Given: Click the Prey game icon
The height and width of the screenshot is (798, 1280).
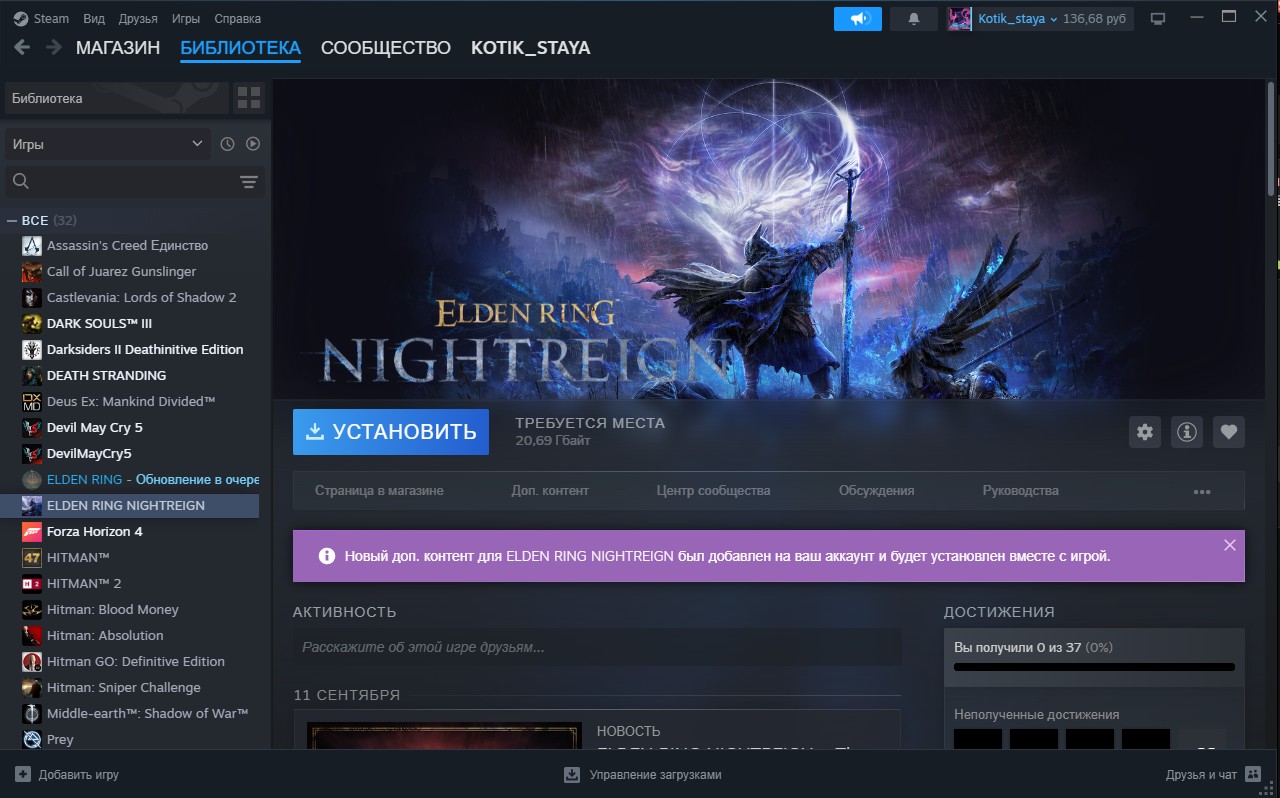Looking at the screenshot, I should click(32, 739).
